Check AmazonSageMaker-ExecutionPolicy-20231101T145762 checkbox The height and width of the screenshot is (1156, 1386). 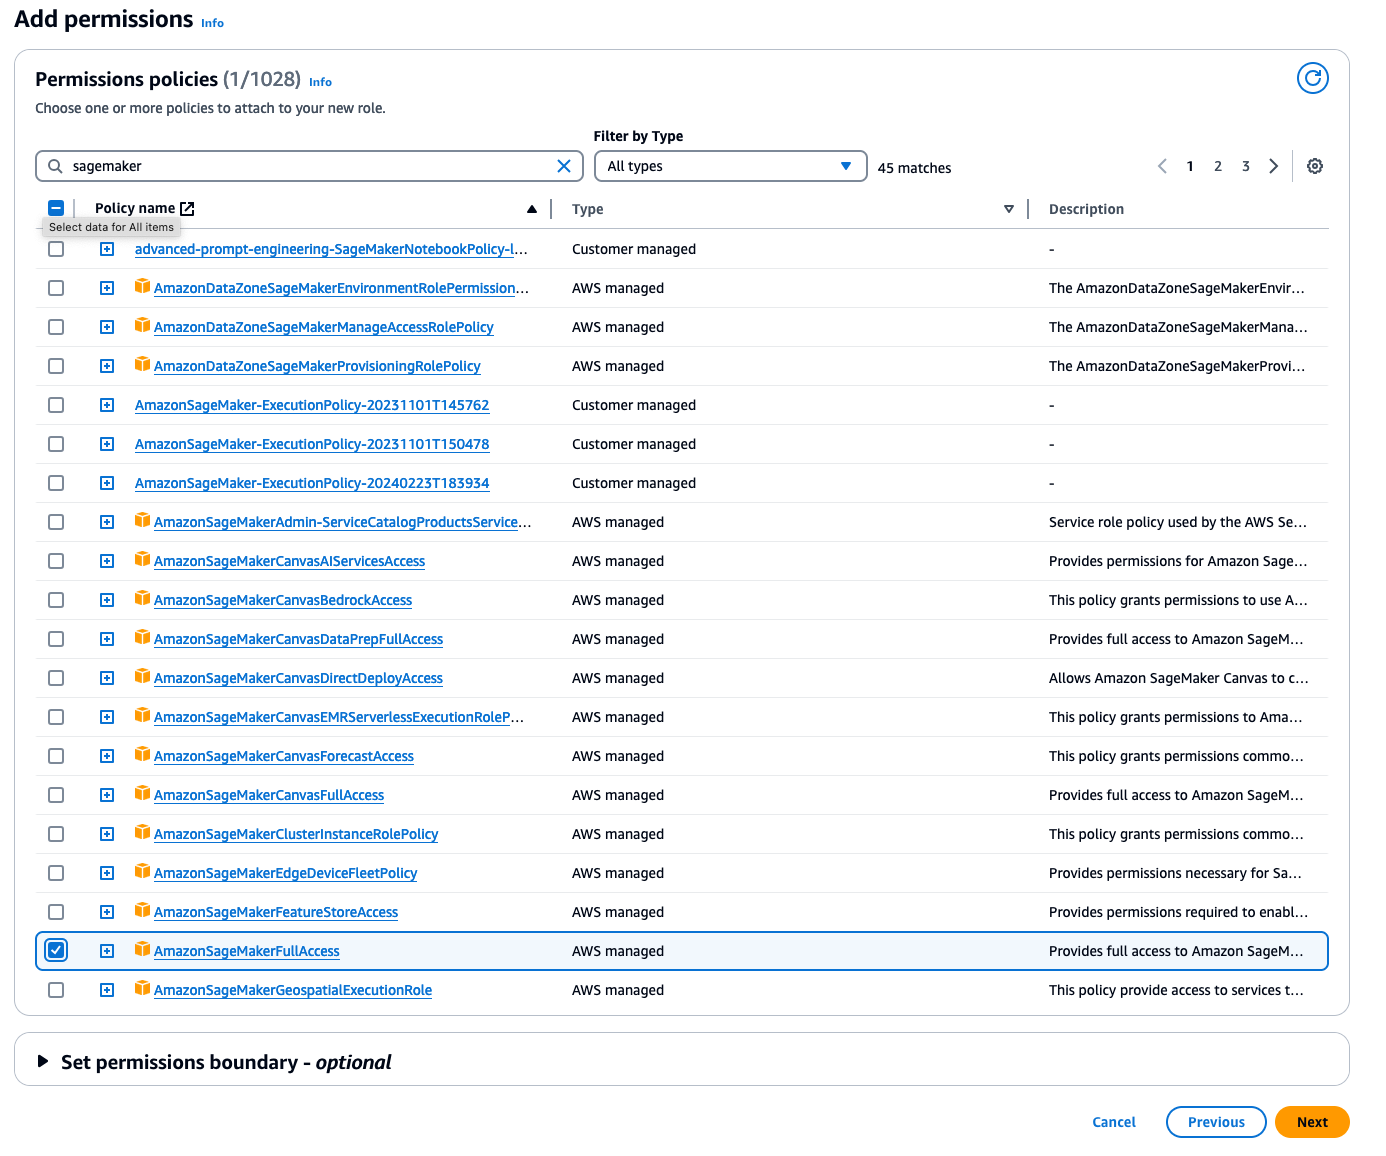[56, 405]
